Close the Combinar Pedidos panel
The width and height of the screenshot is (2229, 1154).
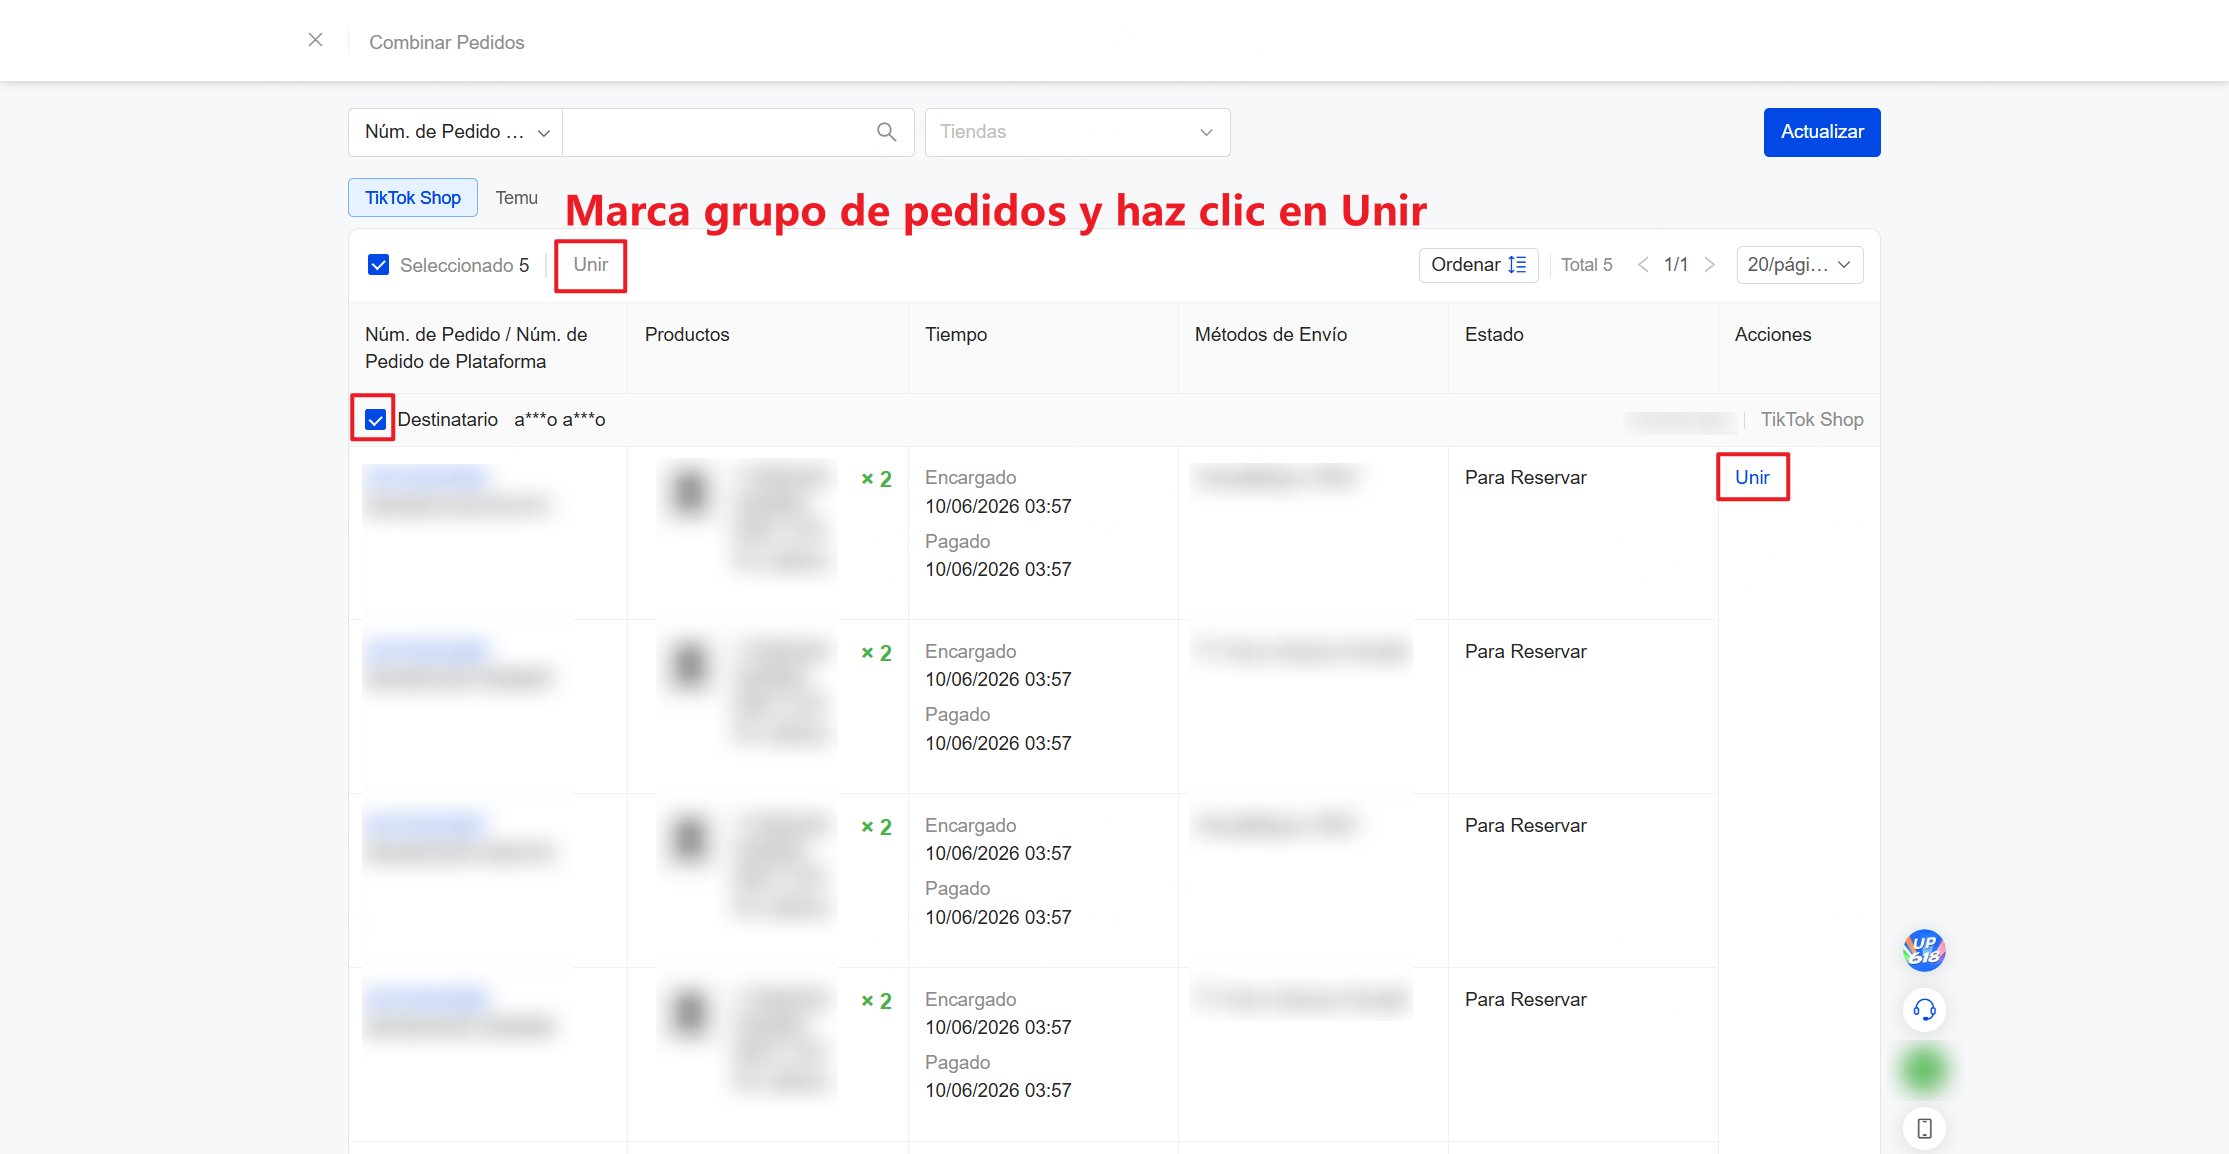point(315,40)
